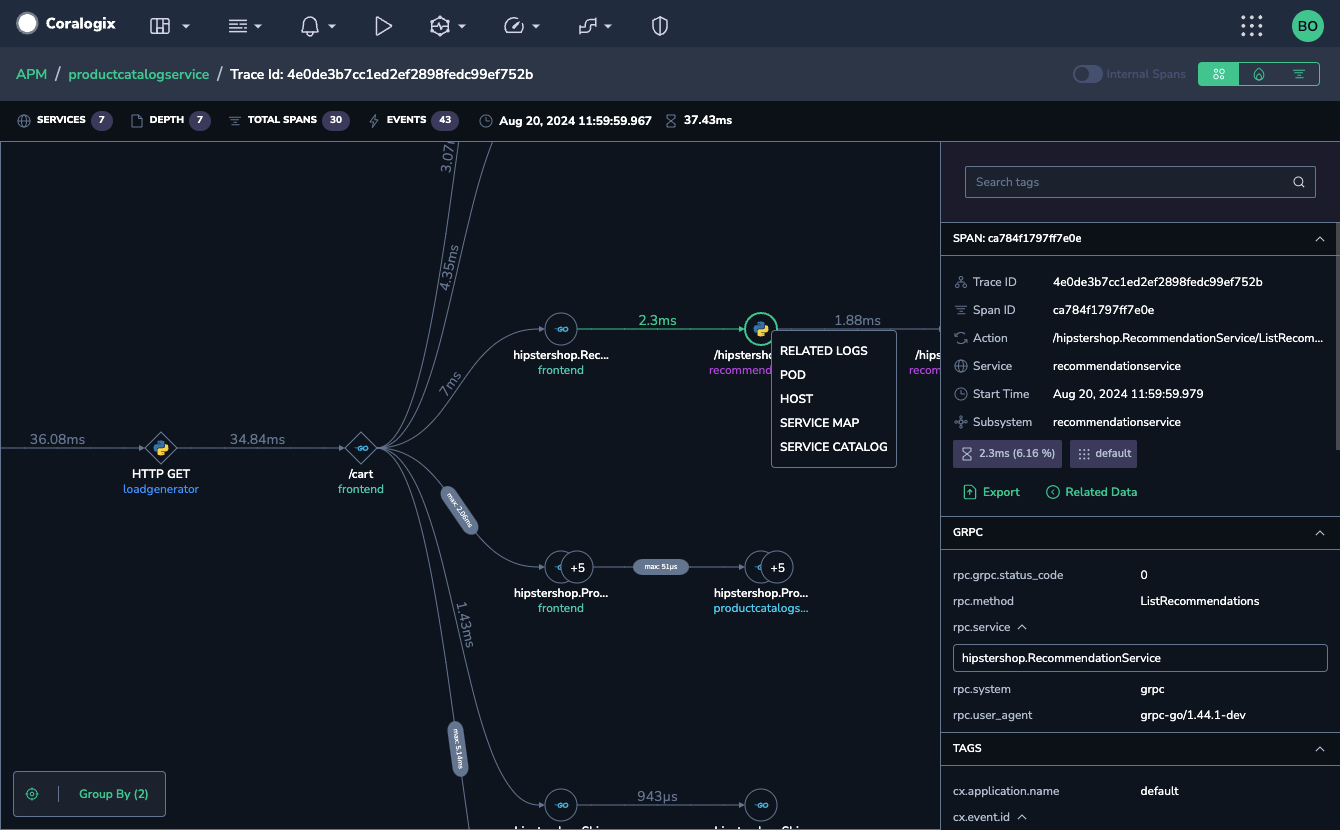Click the play button icon in top navigation
Viewport: 1340px width, 830px height.
tap(383, 27)
